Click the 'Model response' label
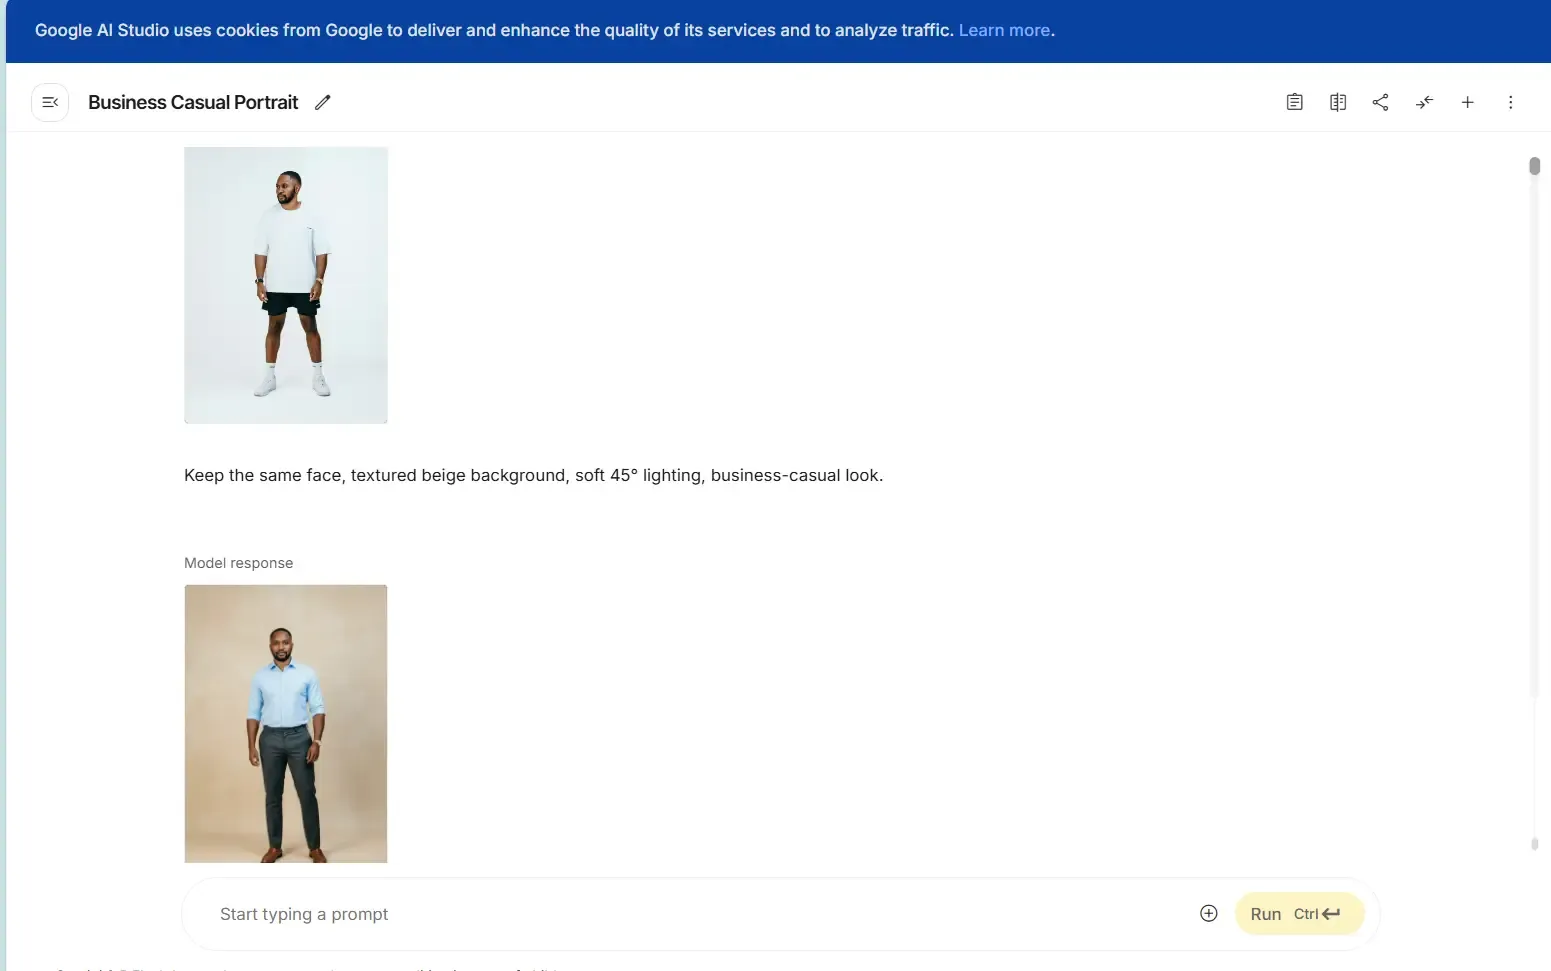The image size is (1551, 971). tap(238, 563)
